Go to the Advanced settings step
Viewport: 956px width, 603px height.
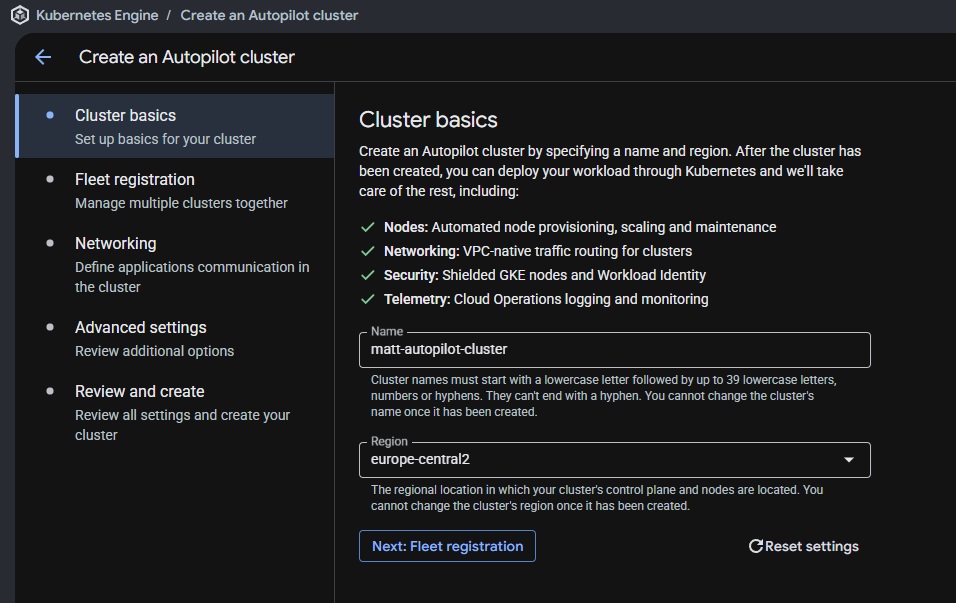pos(175,338)
